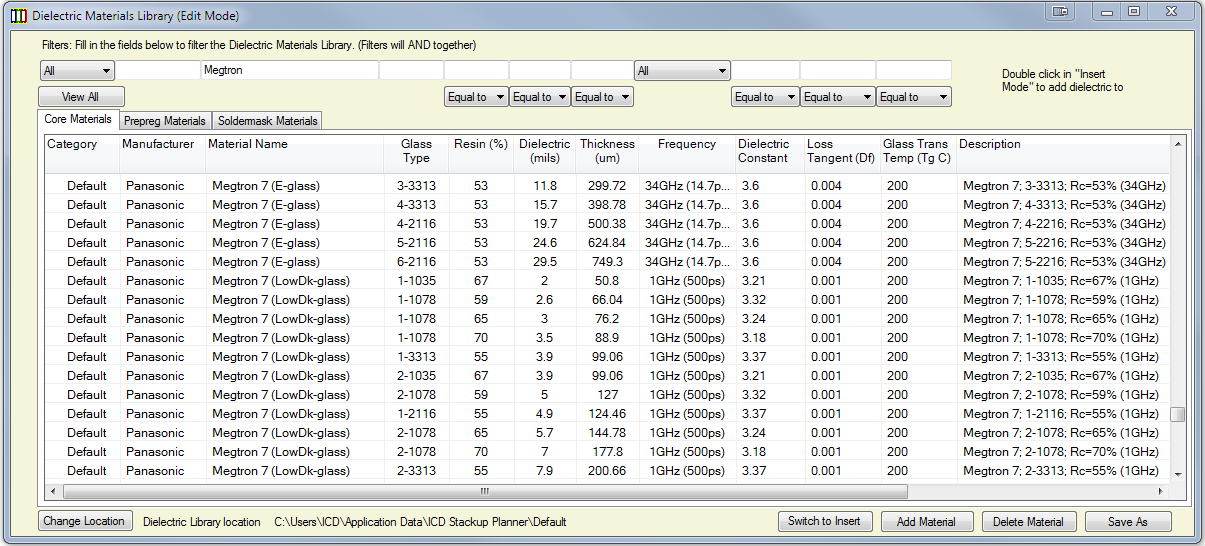This screenshot has width=1205, height=546.
Task: Click the vertical scrollbar up arrow
Action: [1177, 144]
